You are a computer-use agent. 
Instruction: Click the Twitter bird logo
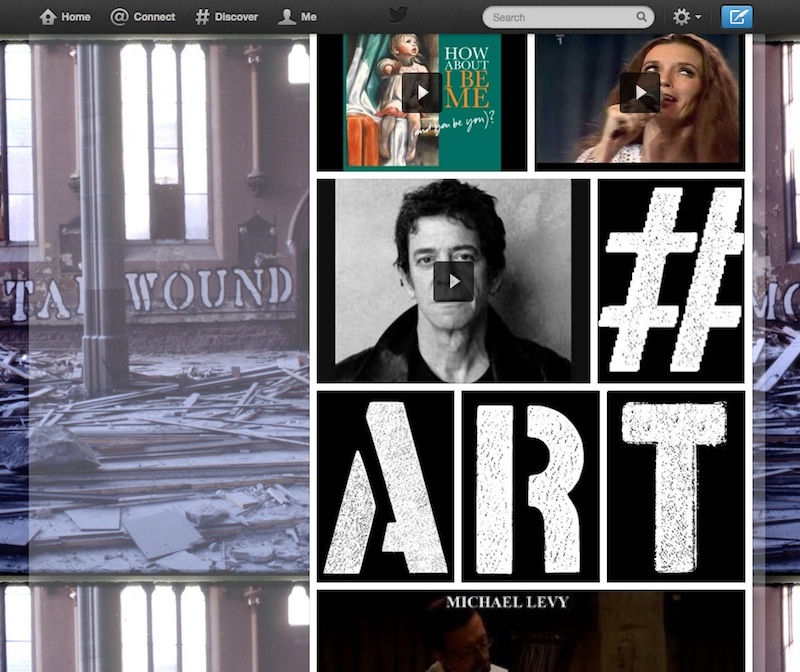pyautogui.click(x=398, y=15)
